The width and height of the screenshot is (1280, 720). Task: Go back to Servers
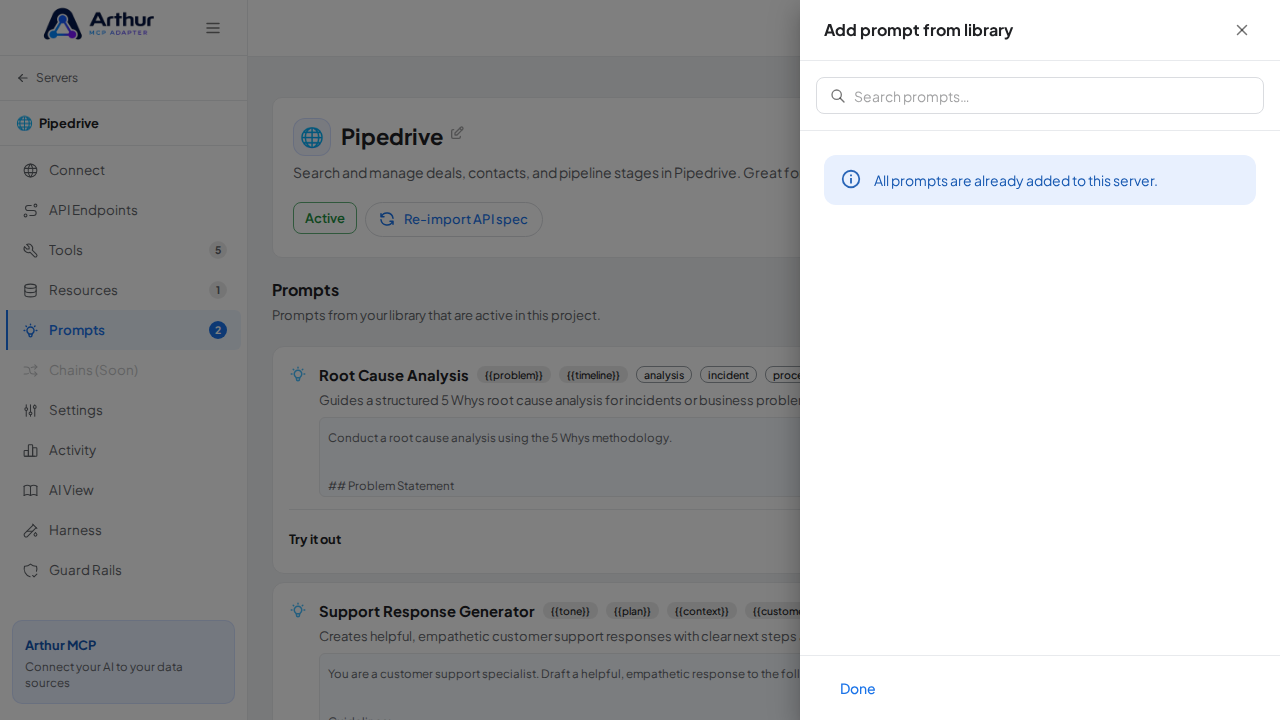47,78
